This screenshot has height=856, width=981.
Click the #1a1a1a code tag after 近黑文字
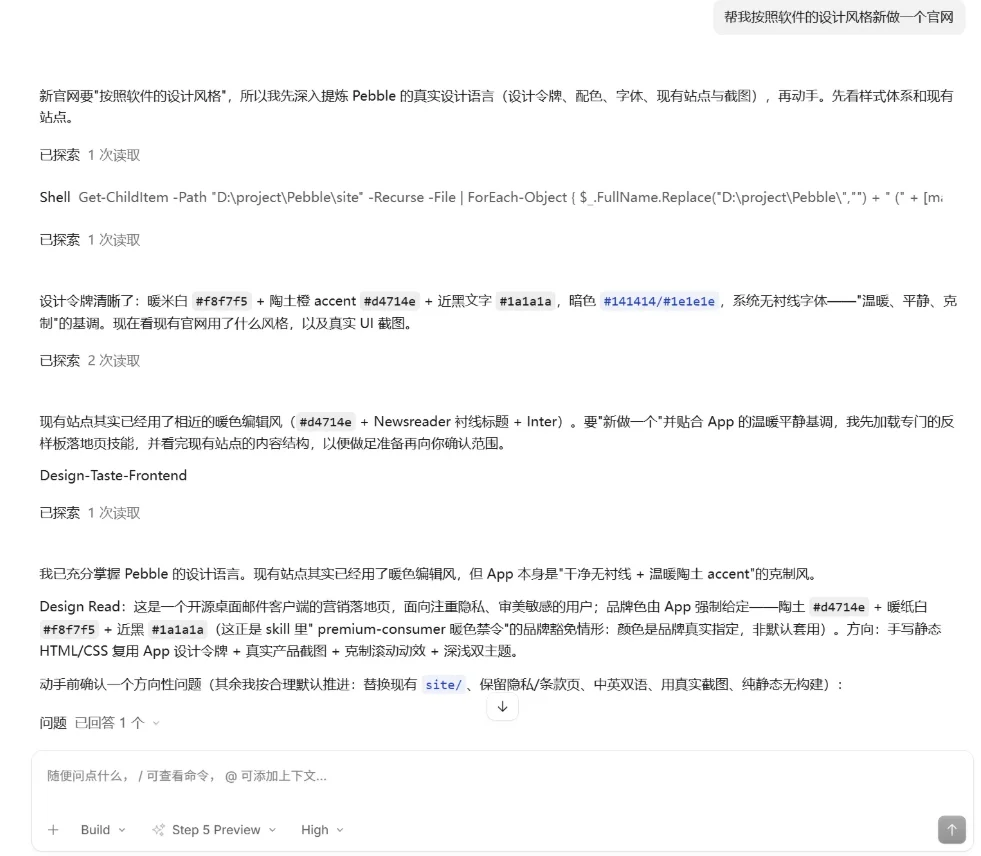point(526,301)
